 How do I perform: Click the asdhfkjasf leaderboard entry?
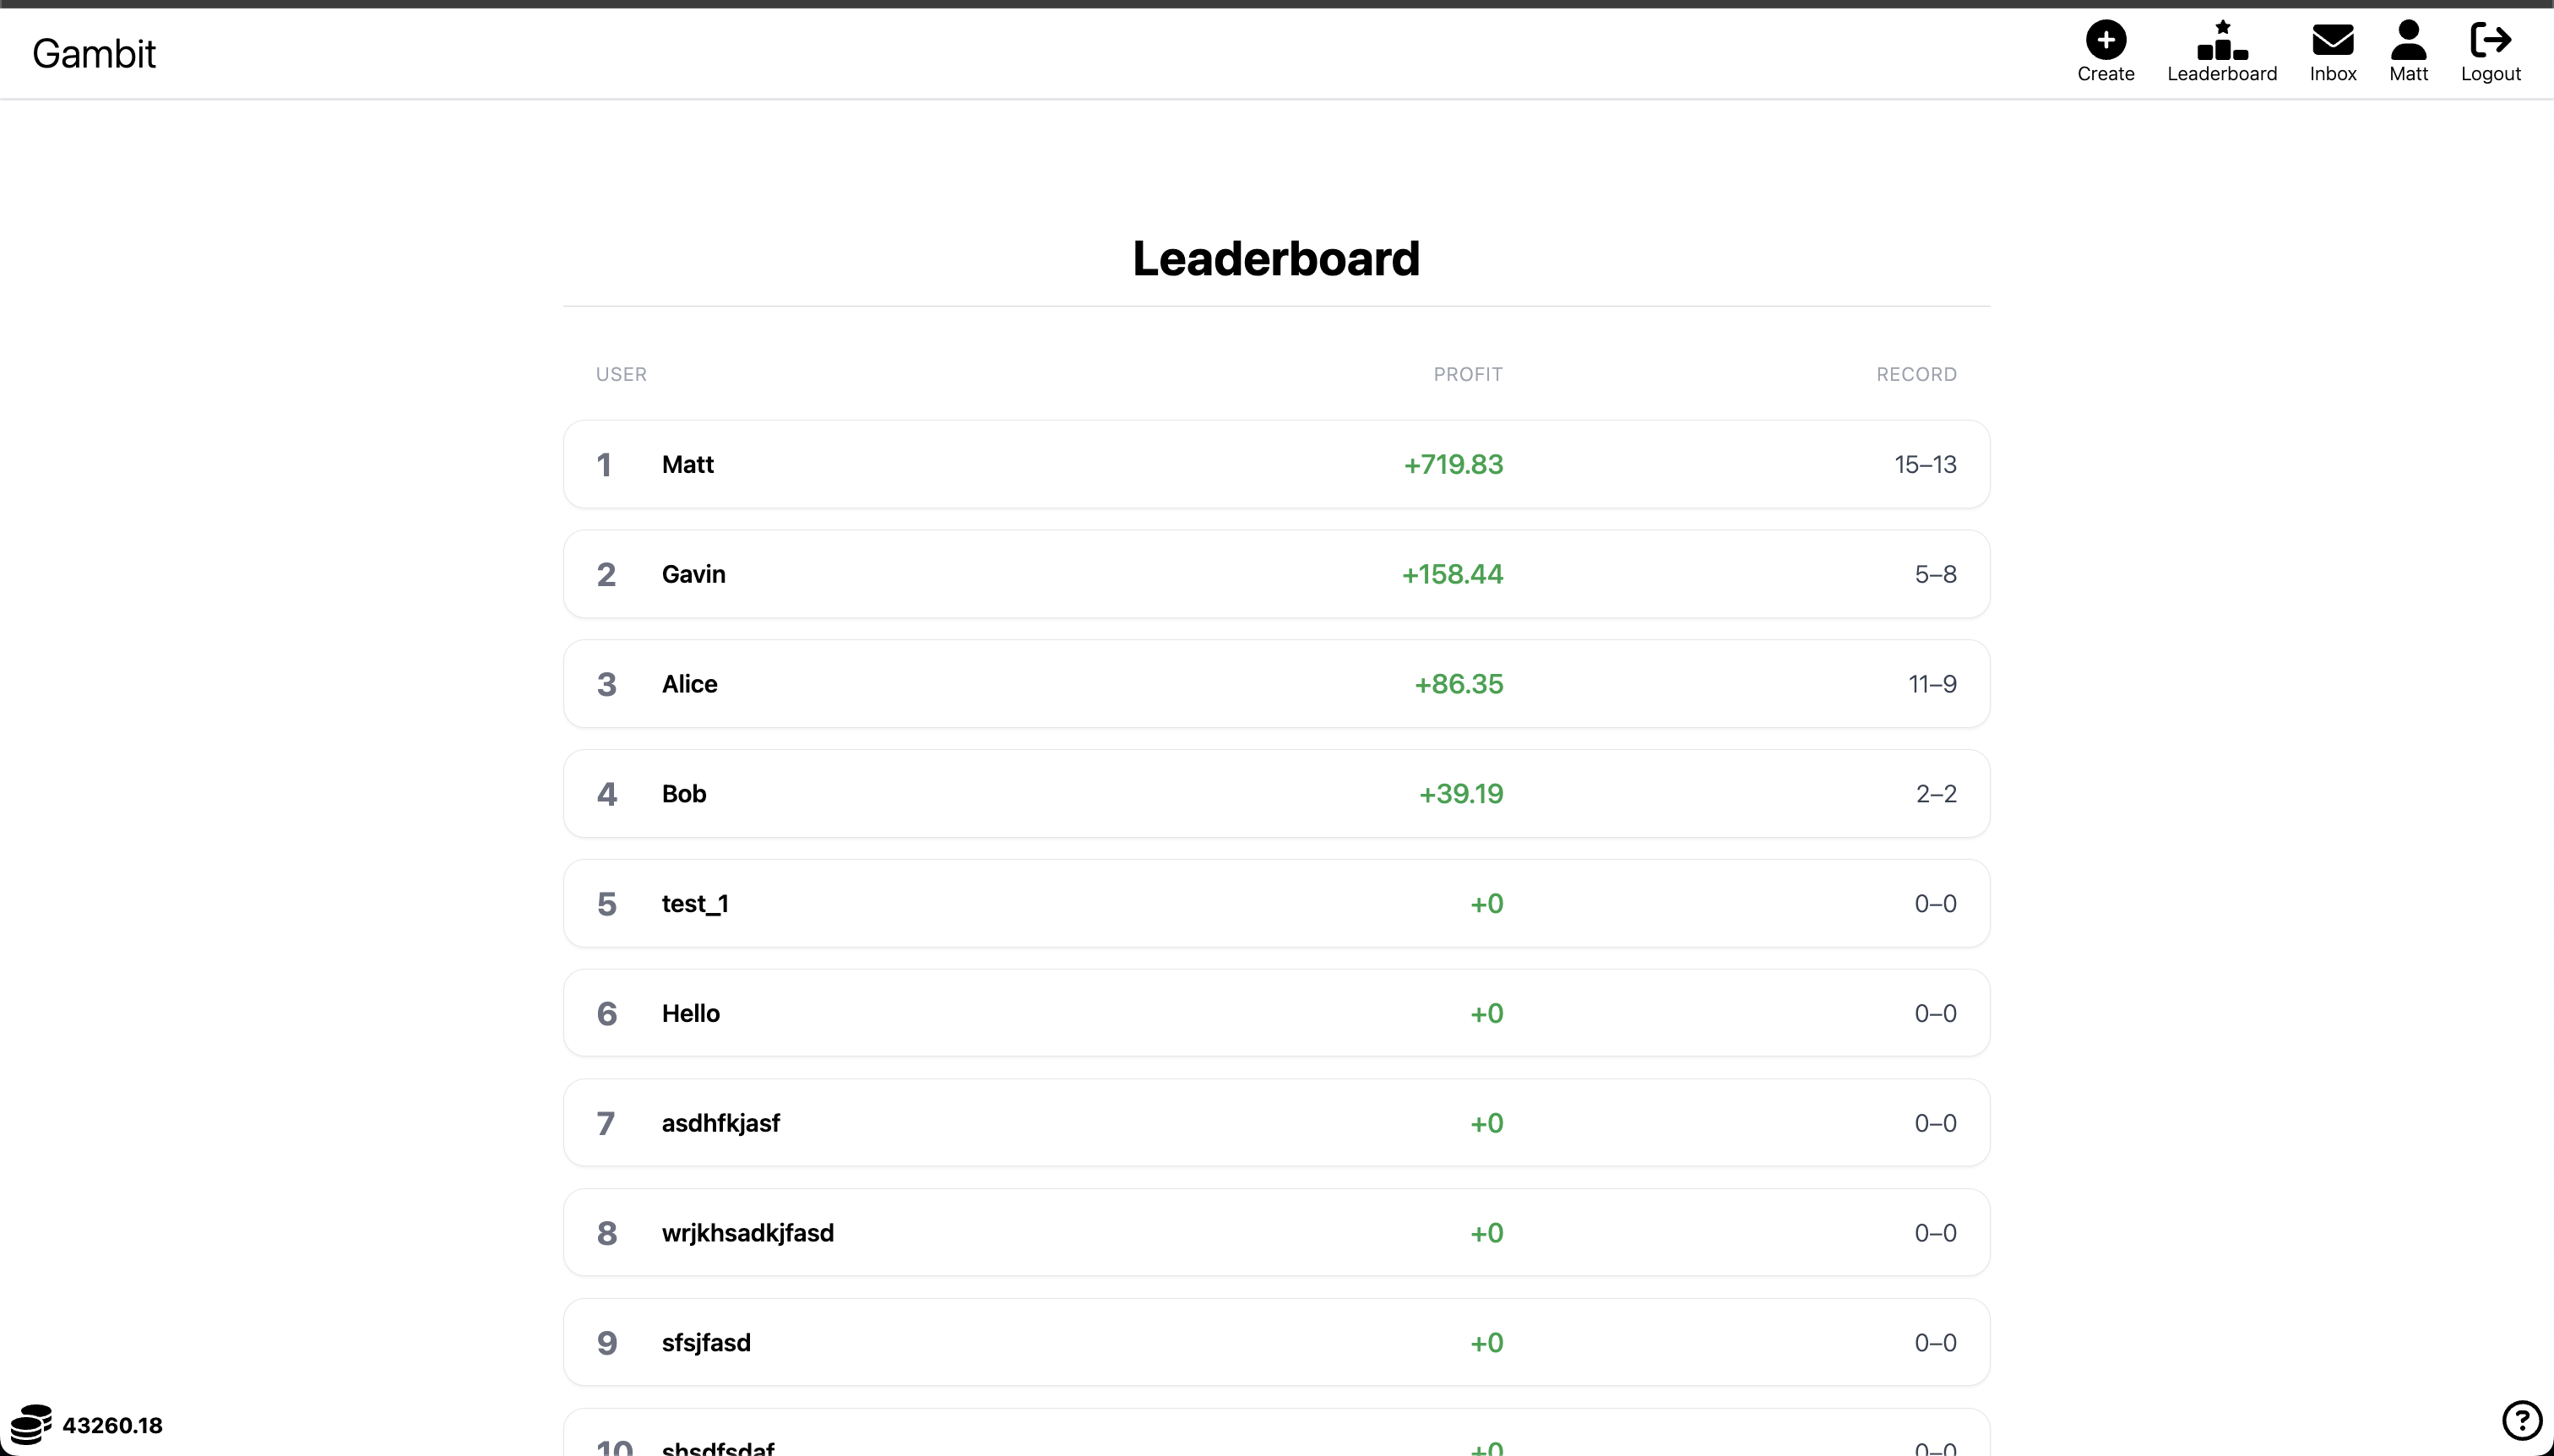click(x=1277, y=1123)
